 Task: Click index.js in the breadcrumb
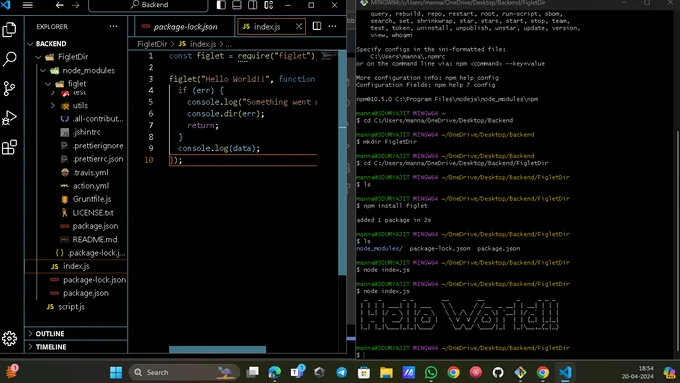point(203,44)
